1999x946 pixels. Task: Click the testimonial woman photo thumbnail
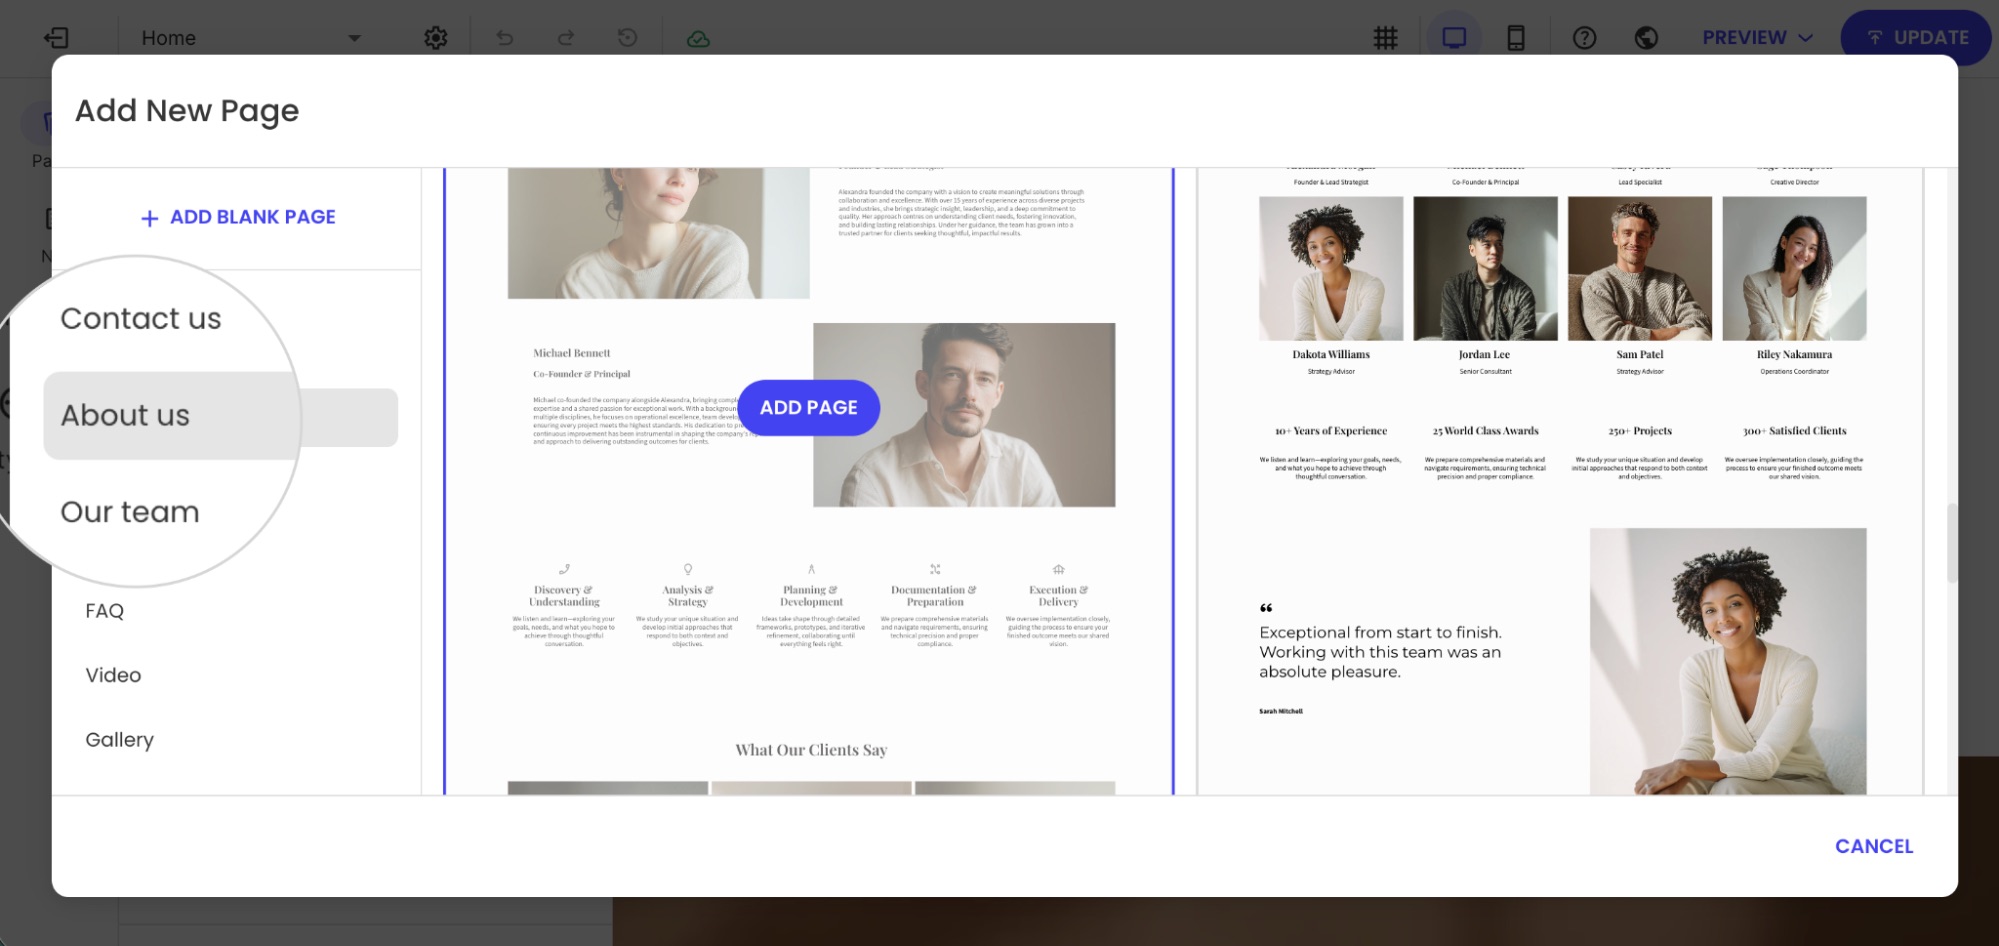(x=1728, y=661)
